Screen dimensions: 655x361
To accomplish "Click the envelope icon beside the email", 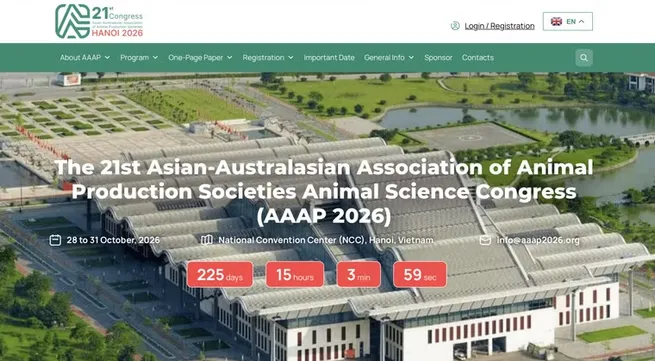I will coord(485,240).
